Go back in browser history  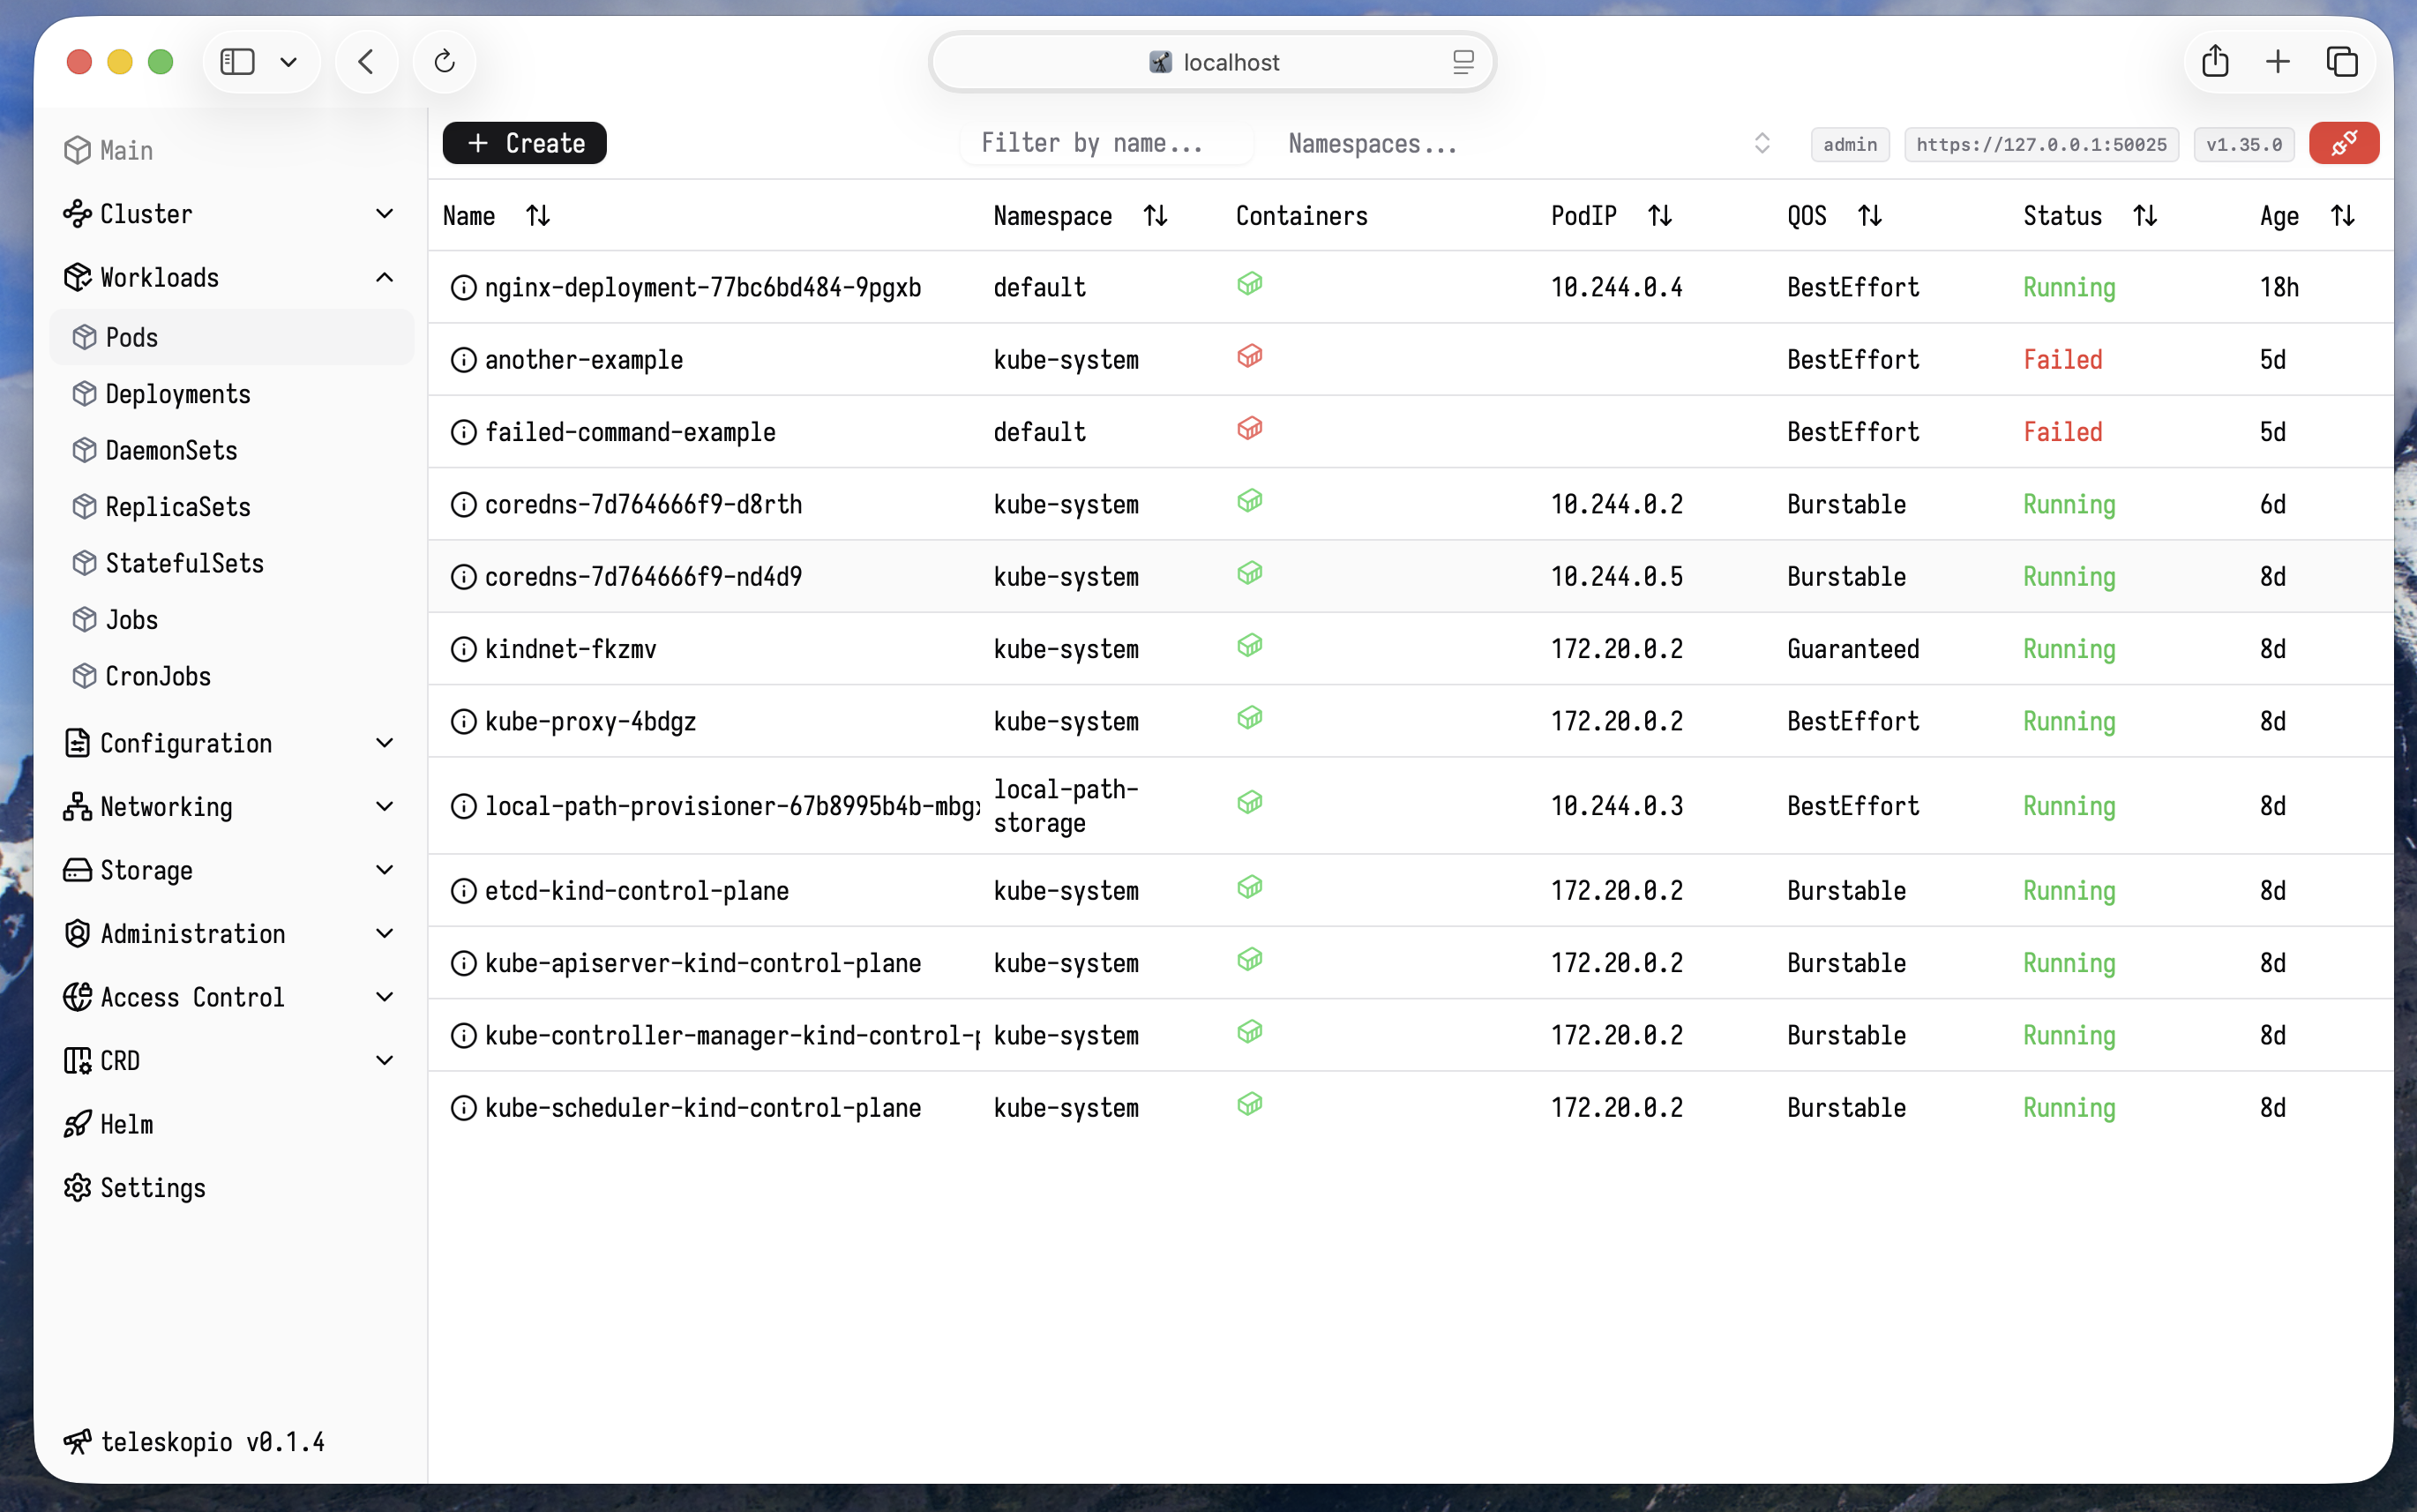[x=366, y=62]
